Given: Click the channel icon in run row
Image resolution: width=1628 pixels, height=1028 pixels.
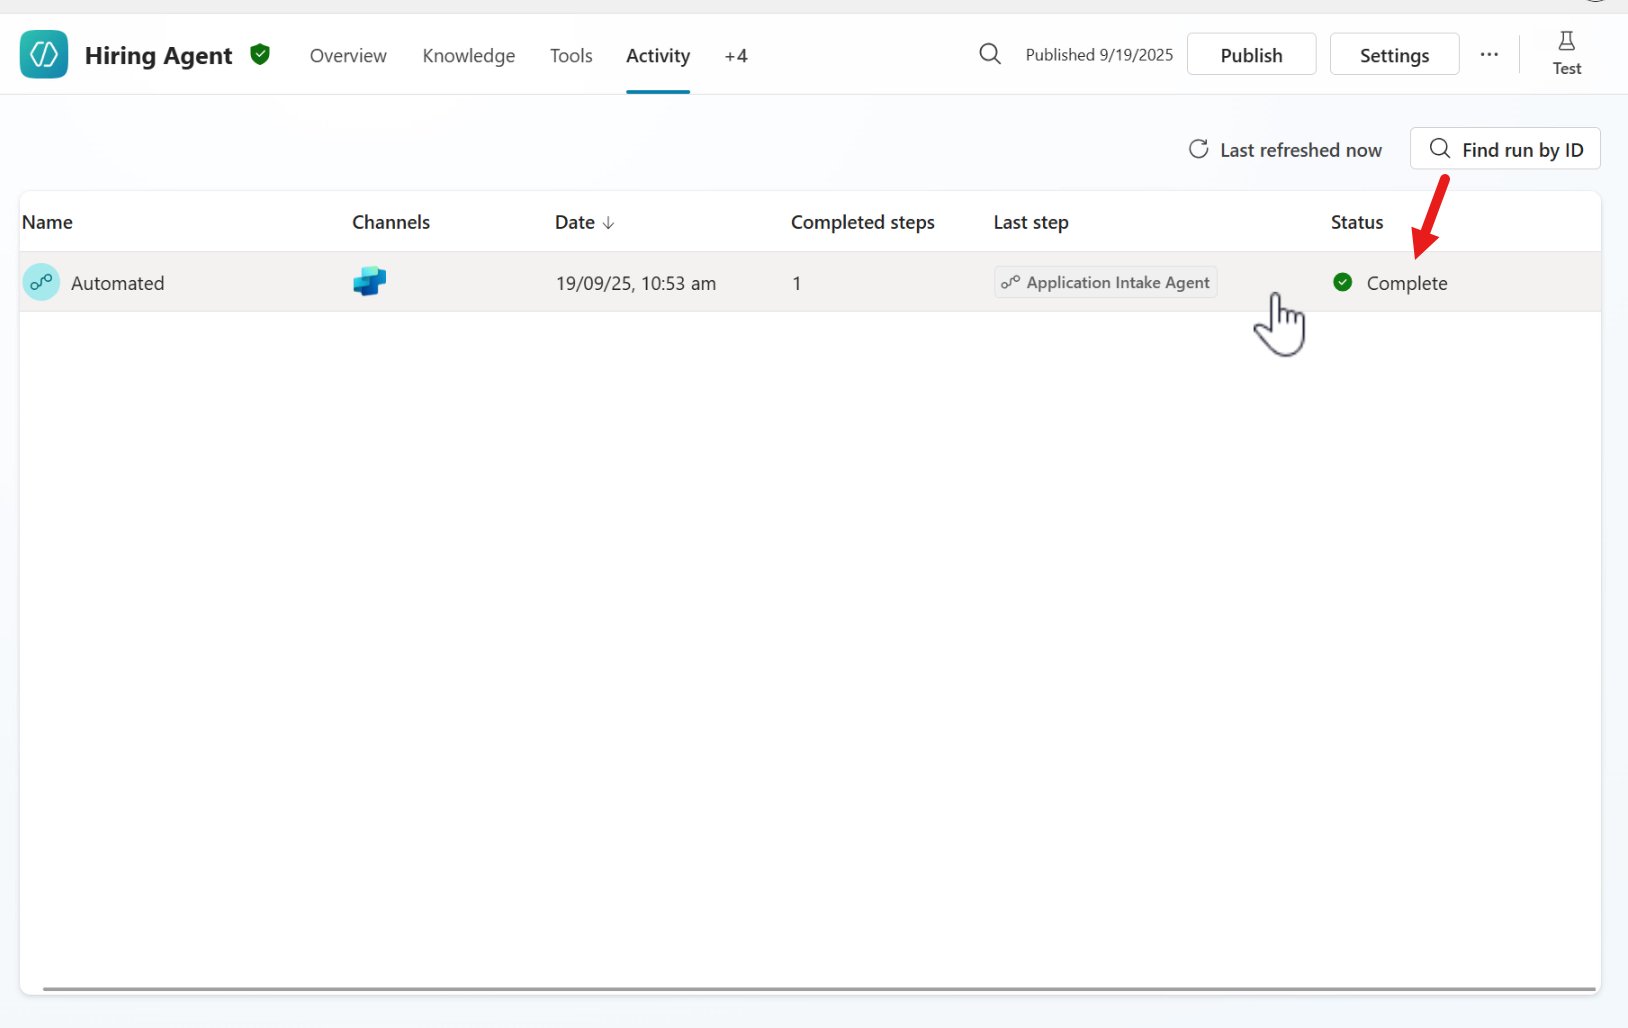Looking at the screenshot, I should point(369,282).
